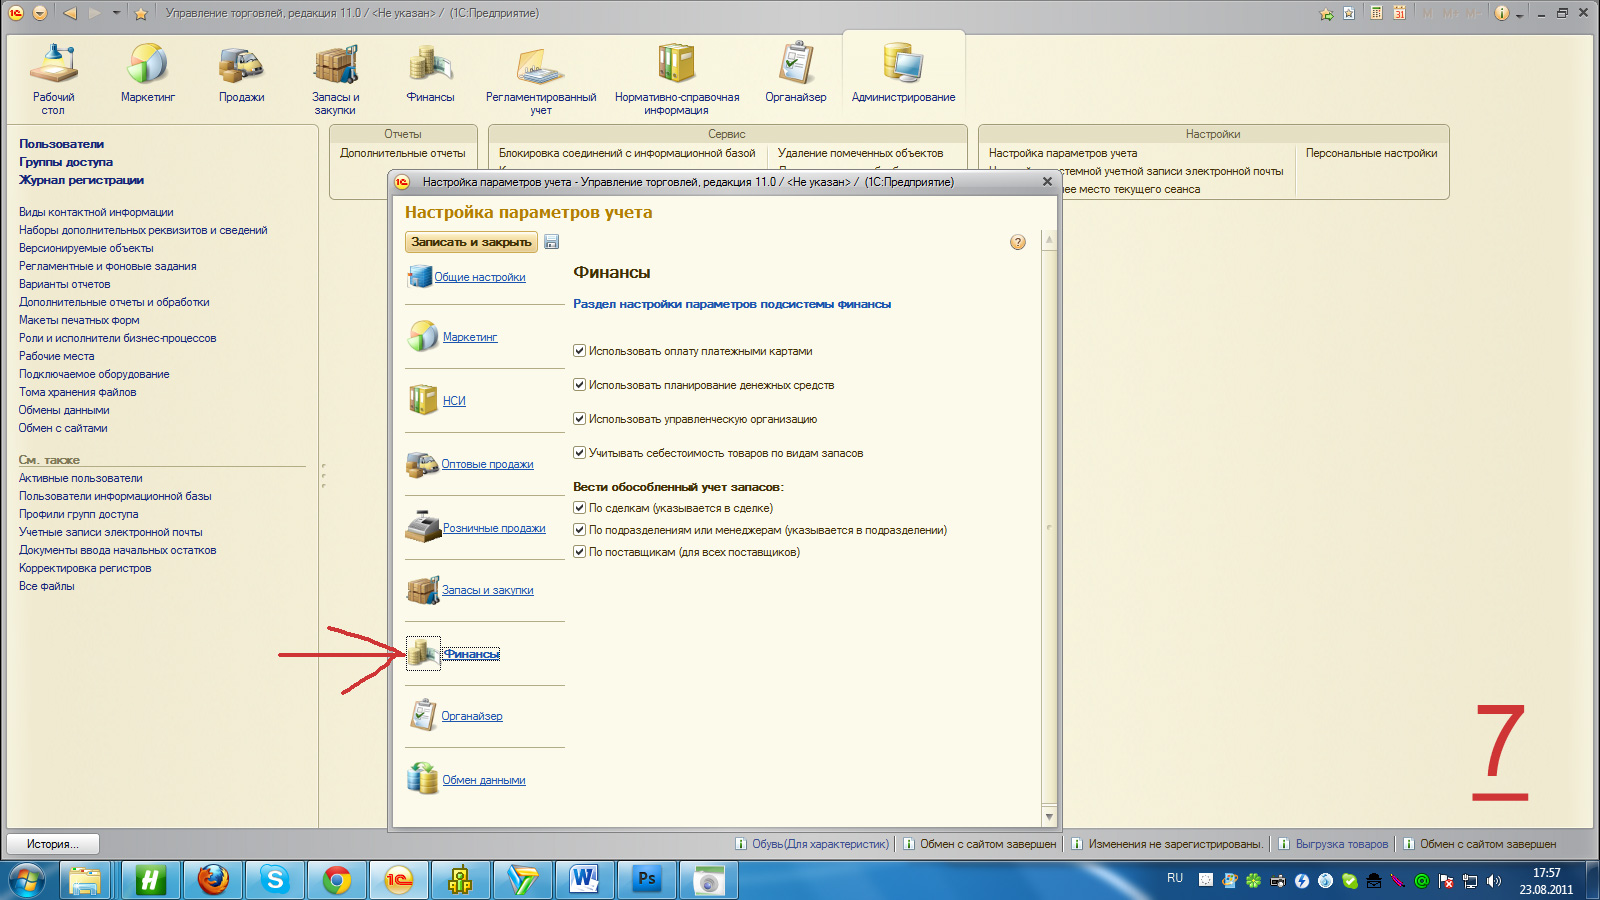Click the page-with-star history icon in title bar
This screenshot has height=900, width=1600.
point(1349,13)
